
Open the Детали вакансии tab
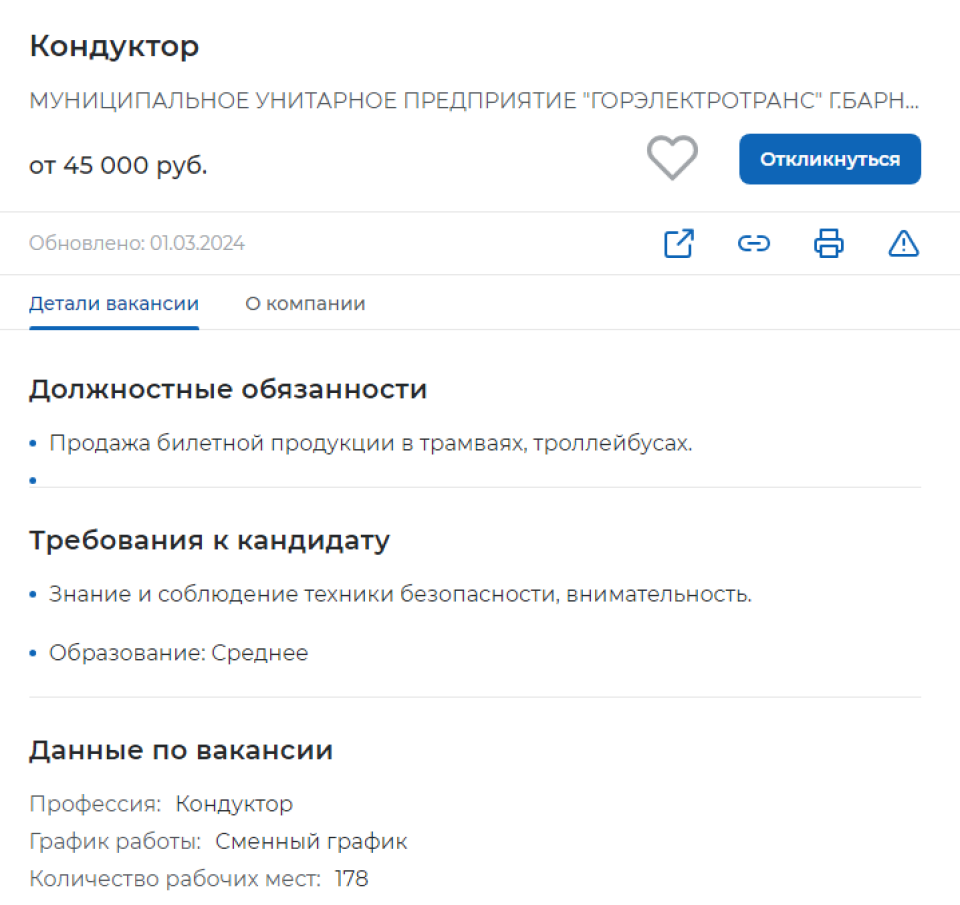(x=113, y=303)
